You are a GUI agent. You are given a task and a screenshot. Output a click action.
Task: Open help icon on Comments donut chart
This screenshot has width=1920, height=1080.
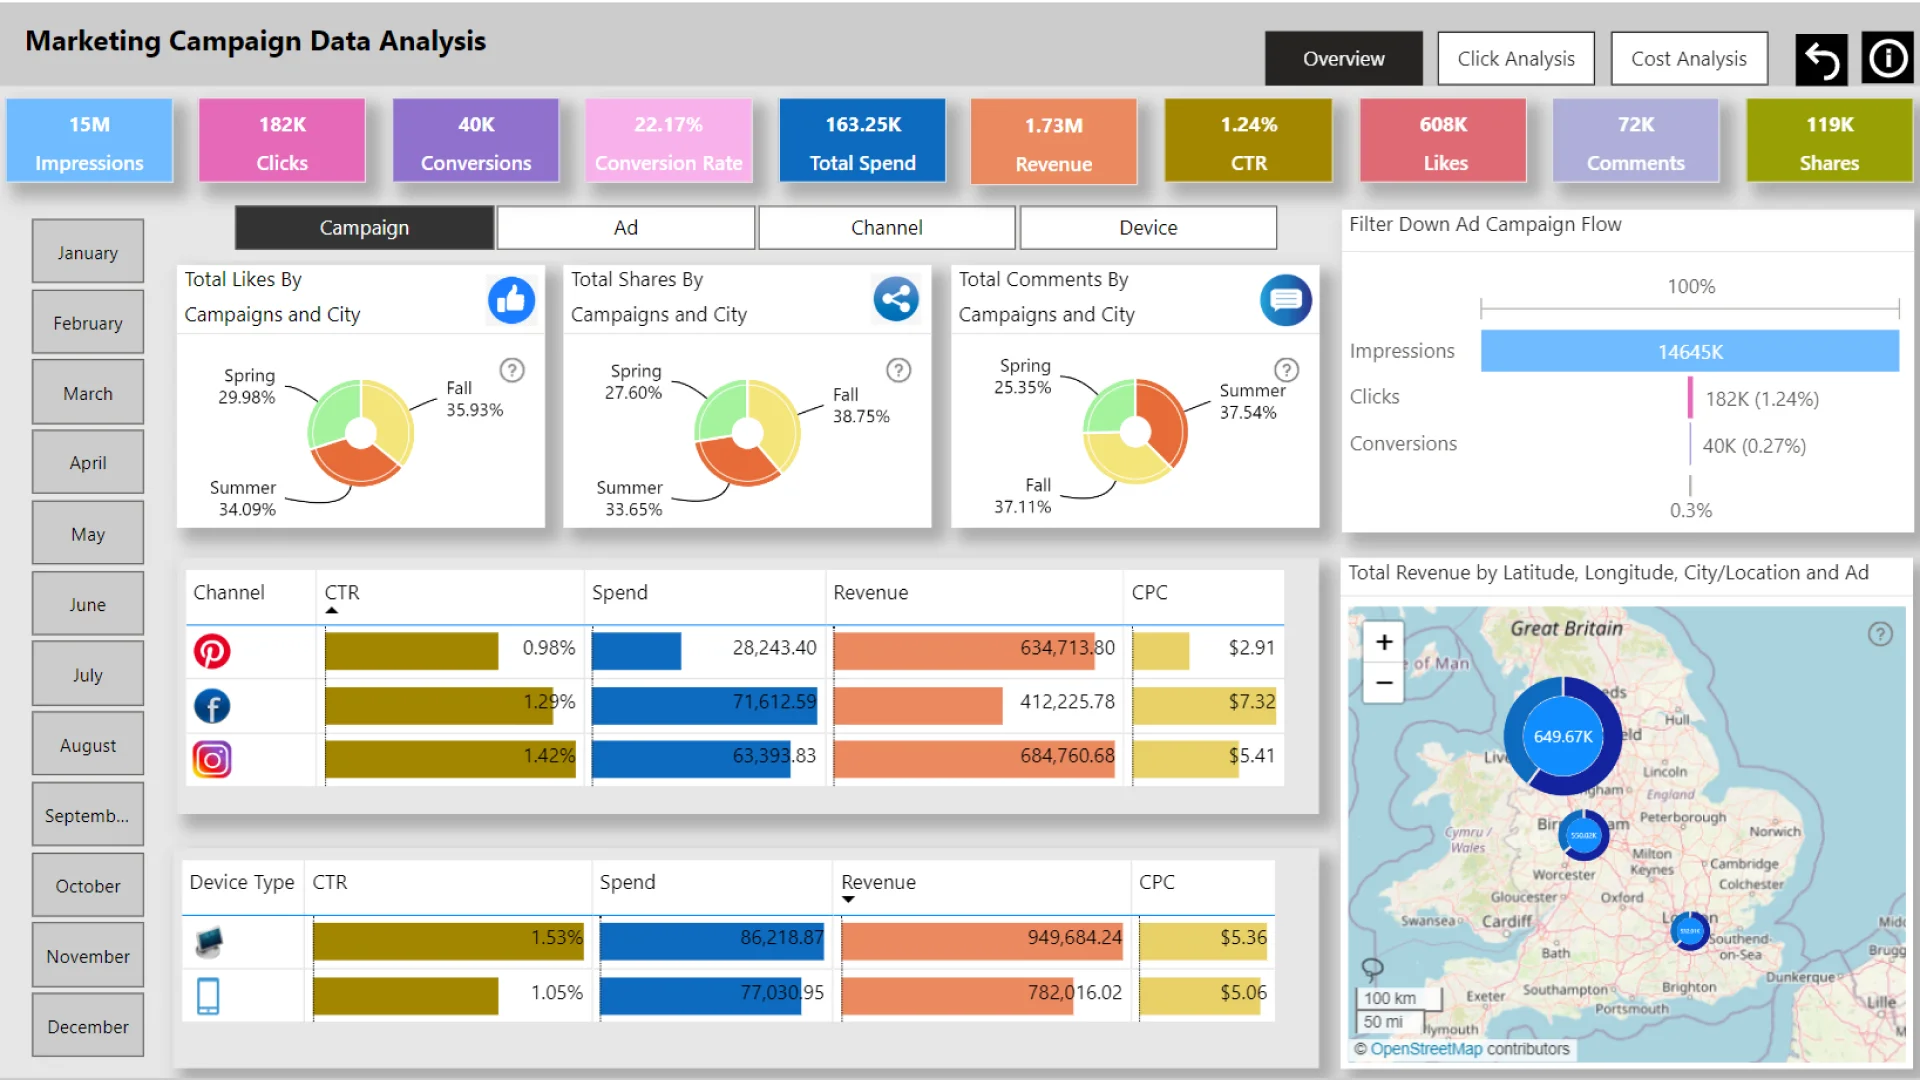(x=1286, y=370)
